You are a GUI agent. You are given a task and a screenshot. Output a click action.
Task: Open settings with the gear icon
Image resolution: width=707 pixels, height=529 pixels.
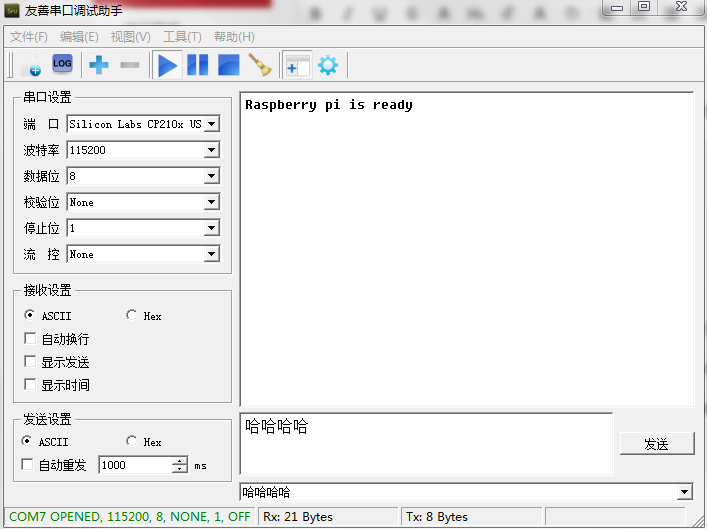pyautogui.click(x=328, y=65)
